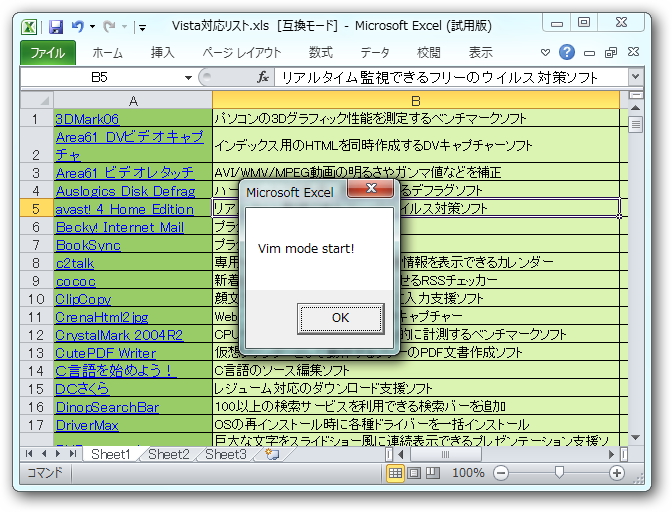This screenshot has width=672, height=512.
Task: Open the Name Box dropdown arrow
Action: tap(188, 78)
